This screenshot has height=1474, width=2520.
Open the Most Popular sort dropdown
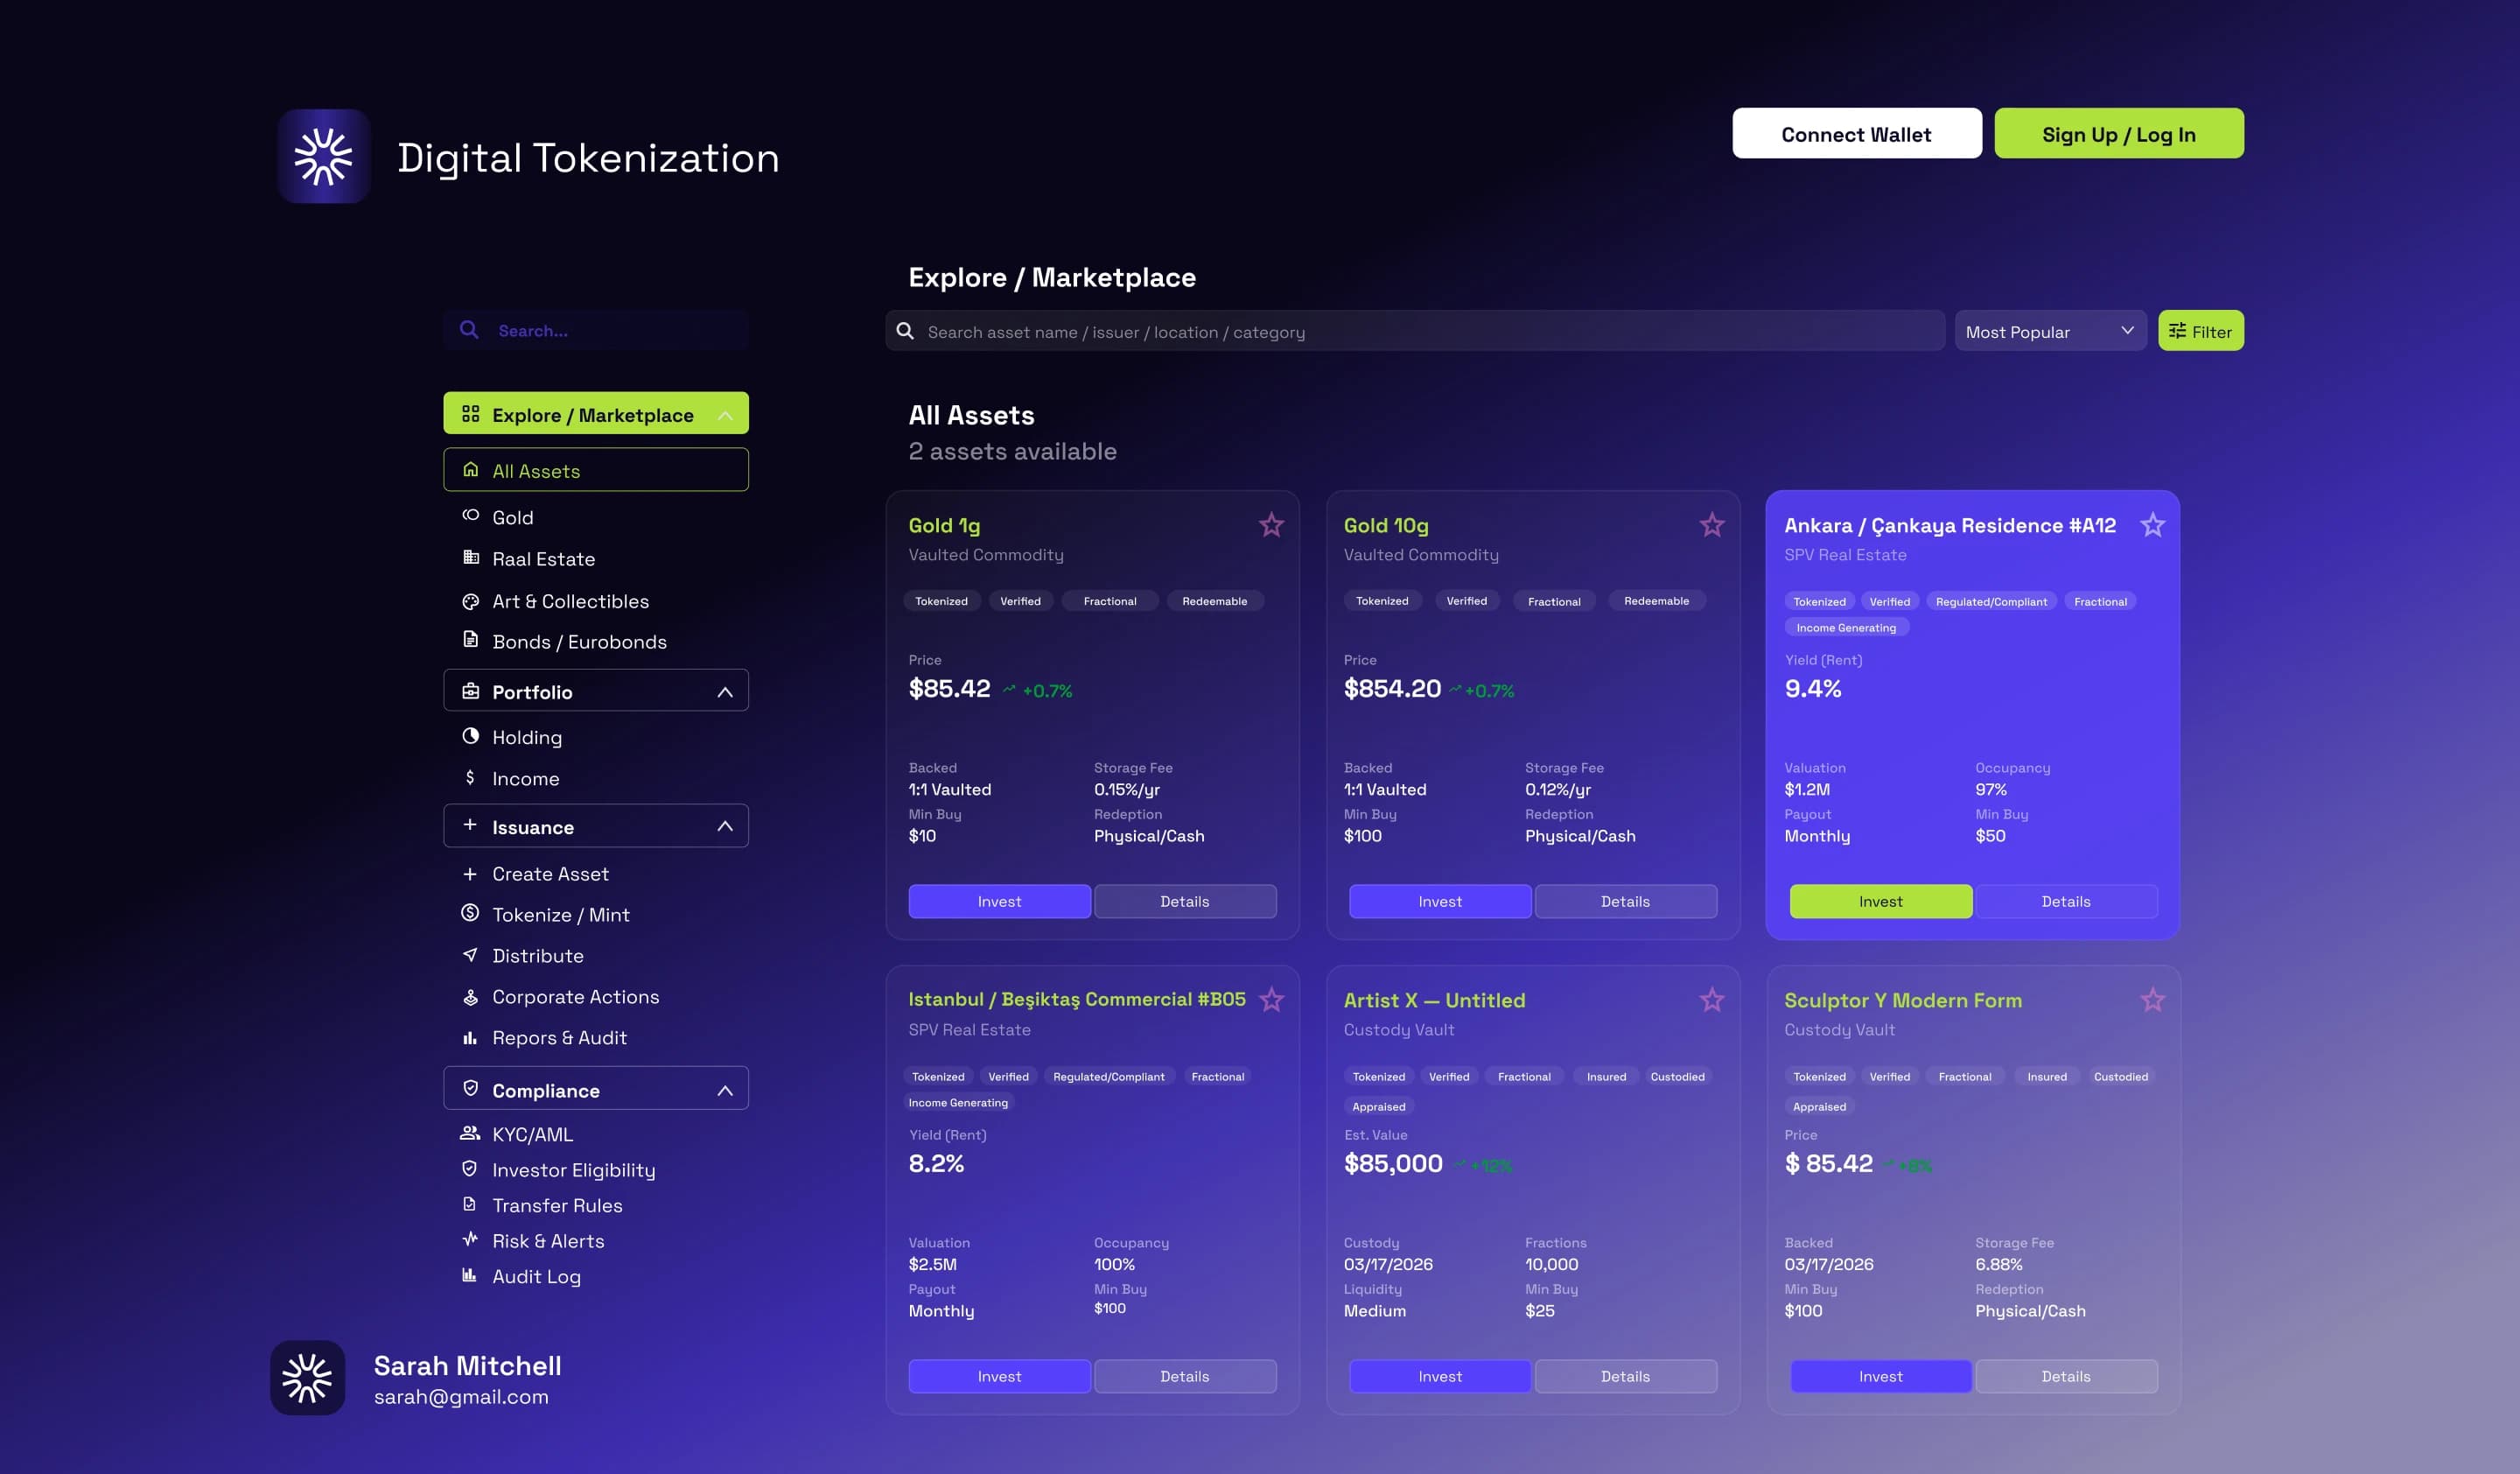point(2050,331)
